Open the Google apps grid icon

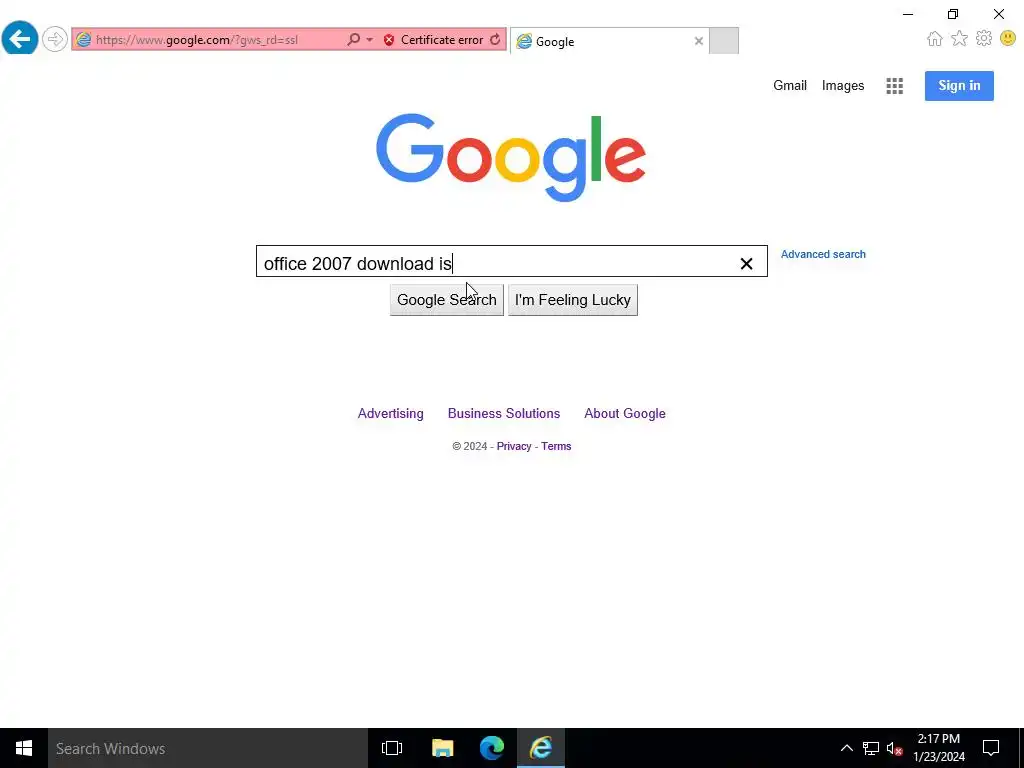(895, 86)
